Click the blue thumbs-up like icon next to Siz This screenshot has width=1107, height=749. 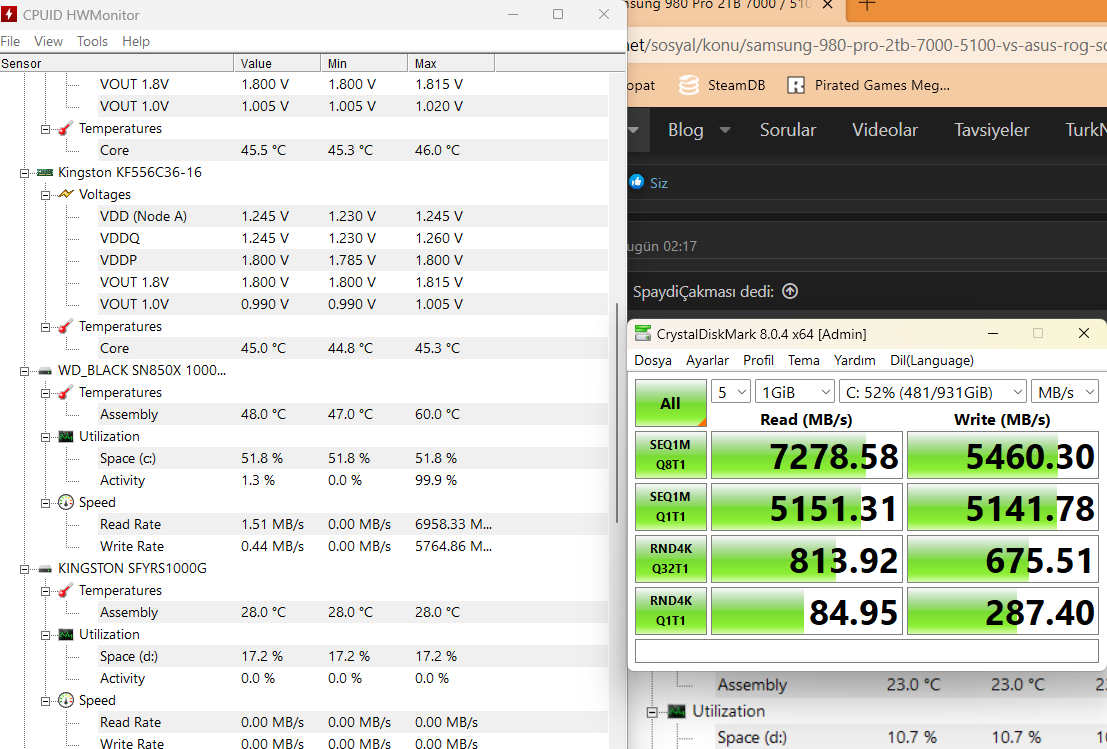[636, 182]
